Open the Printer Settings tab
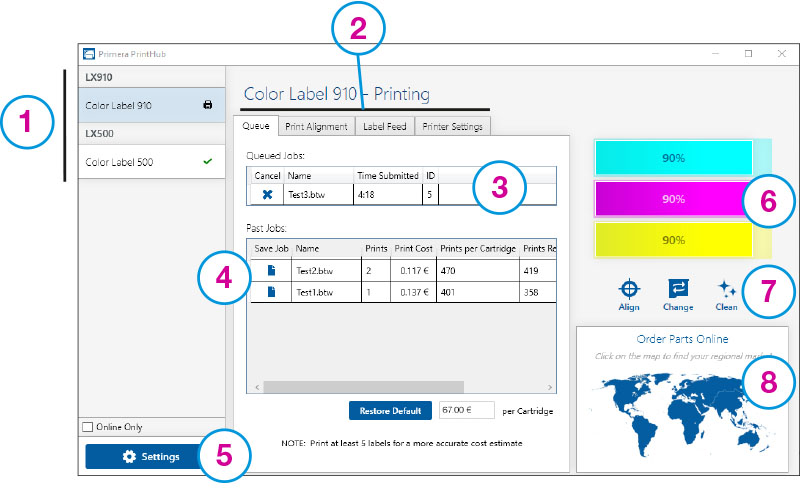 (x=453, y=127)
